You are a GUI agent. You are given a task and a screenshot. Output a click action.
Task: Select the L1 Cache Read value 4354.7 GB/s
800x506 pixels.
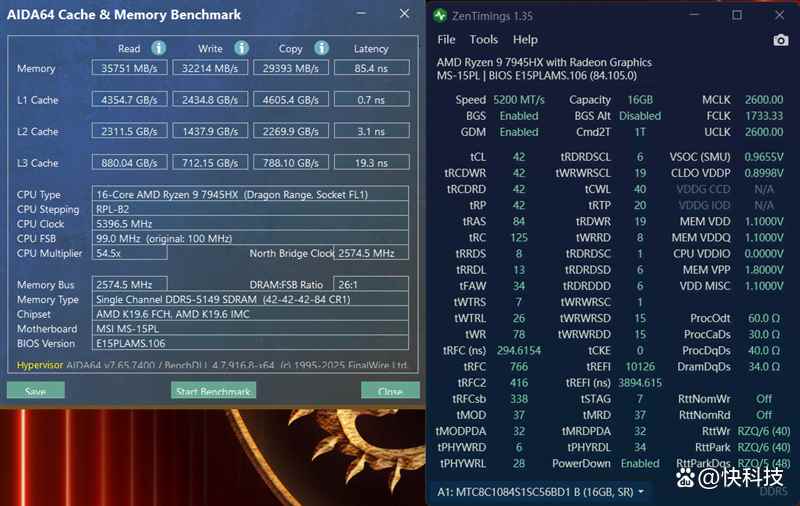point(130,99)
